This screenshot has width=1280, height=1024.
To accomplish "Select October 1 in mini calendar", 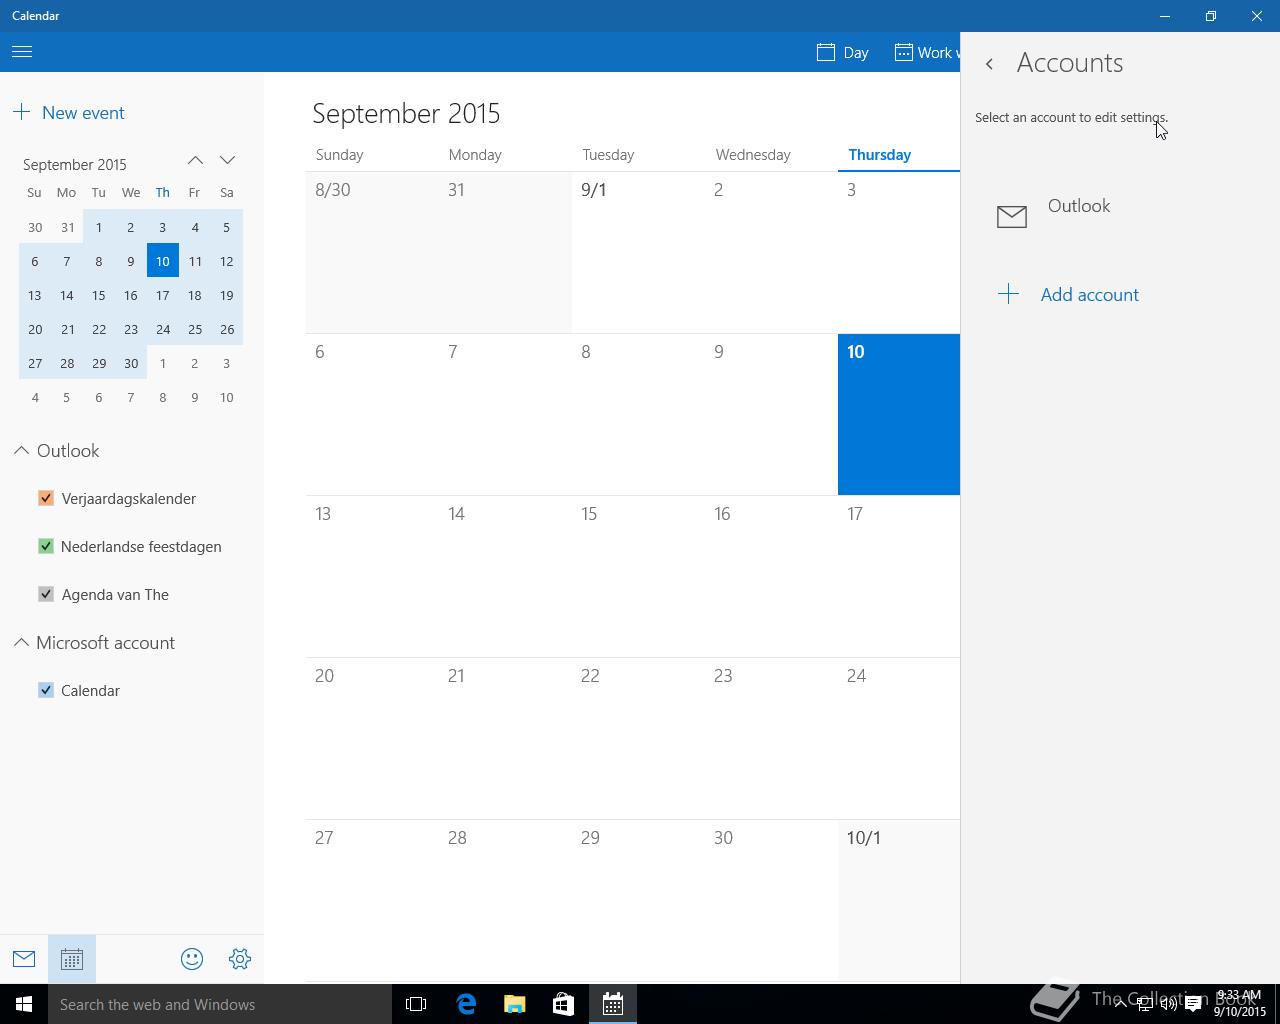I will click(x=162, y=363).
